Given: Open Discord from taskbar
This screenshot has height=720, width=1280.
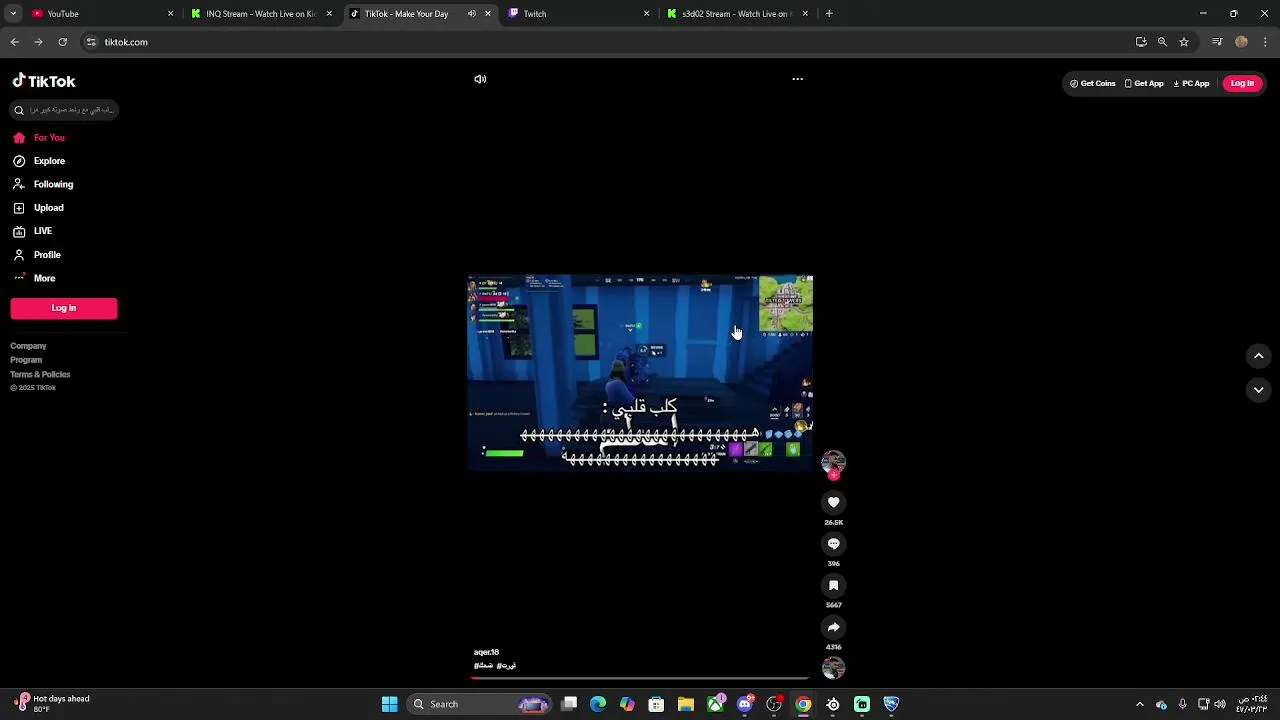Looking at the screenshot, I should (x=745, y=704).
